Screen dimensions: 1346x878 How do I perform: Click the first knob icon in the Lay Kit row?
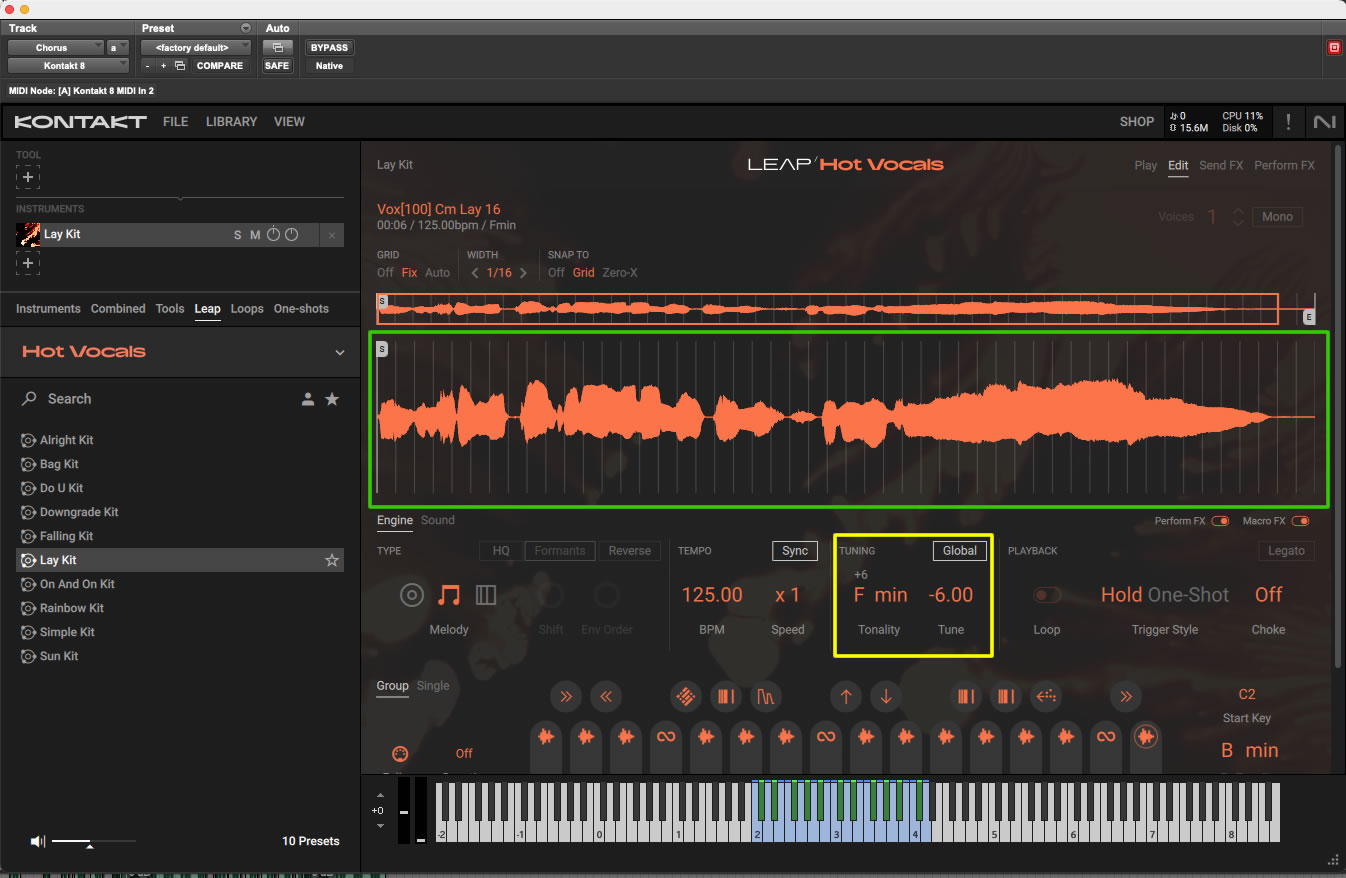tap(273, 235)
